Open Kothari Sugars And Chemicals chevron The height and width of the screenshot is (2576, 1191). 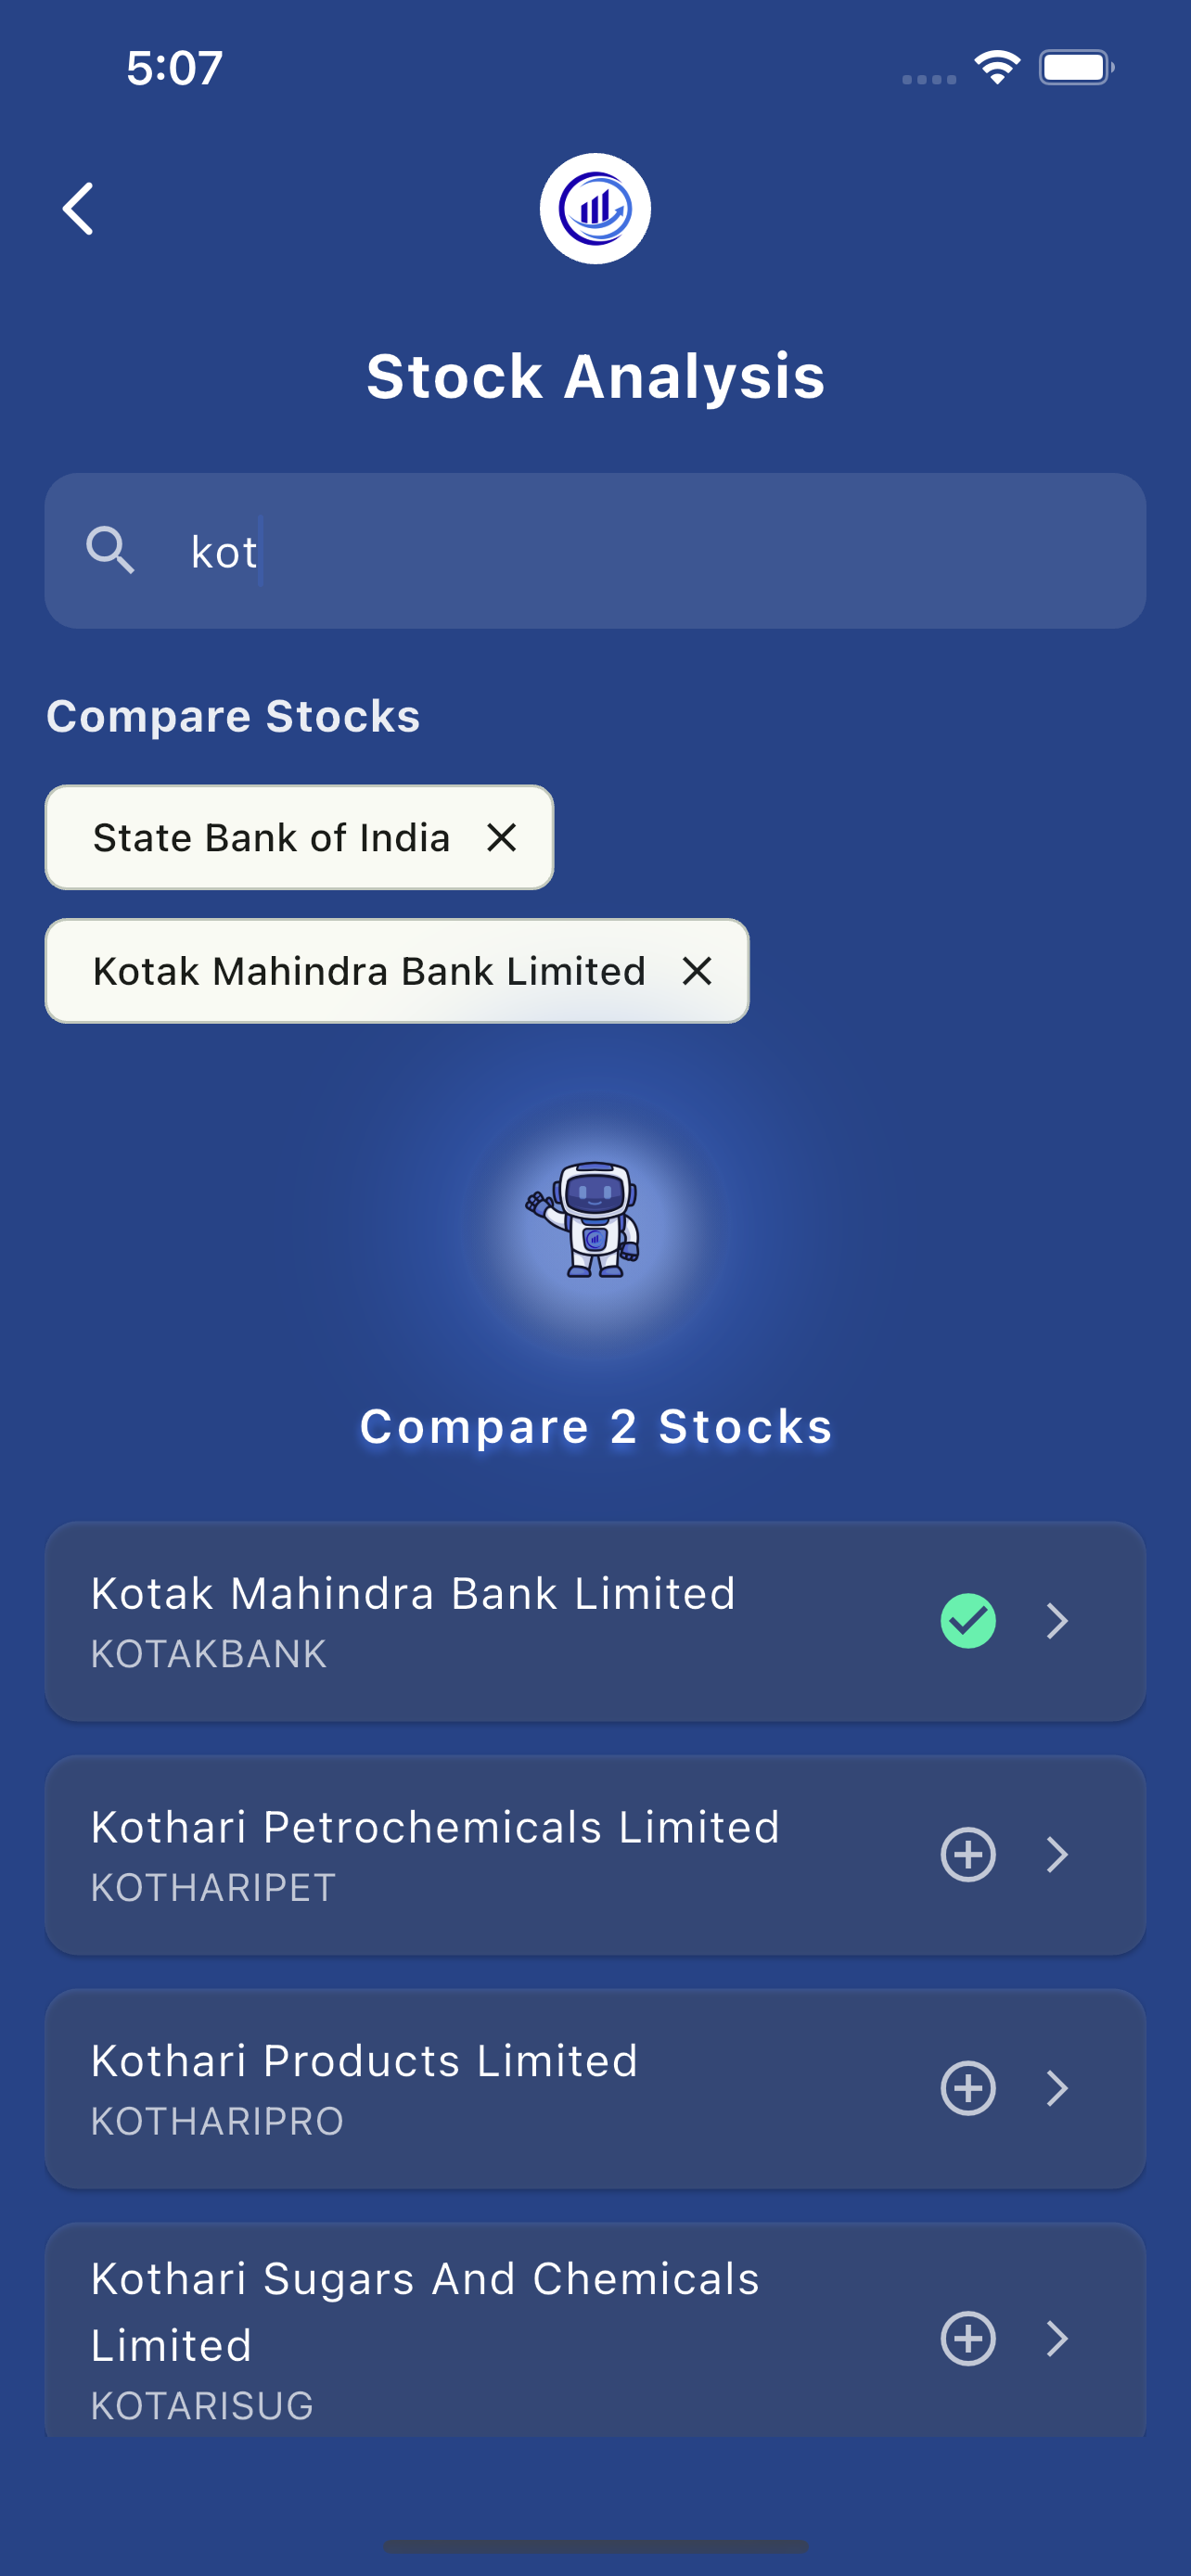tap(1057, 2339)
